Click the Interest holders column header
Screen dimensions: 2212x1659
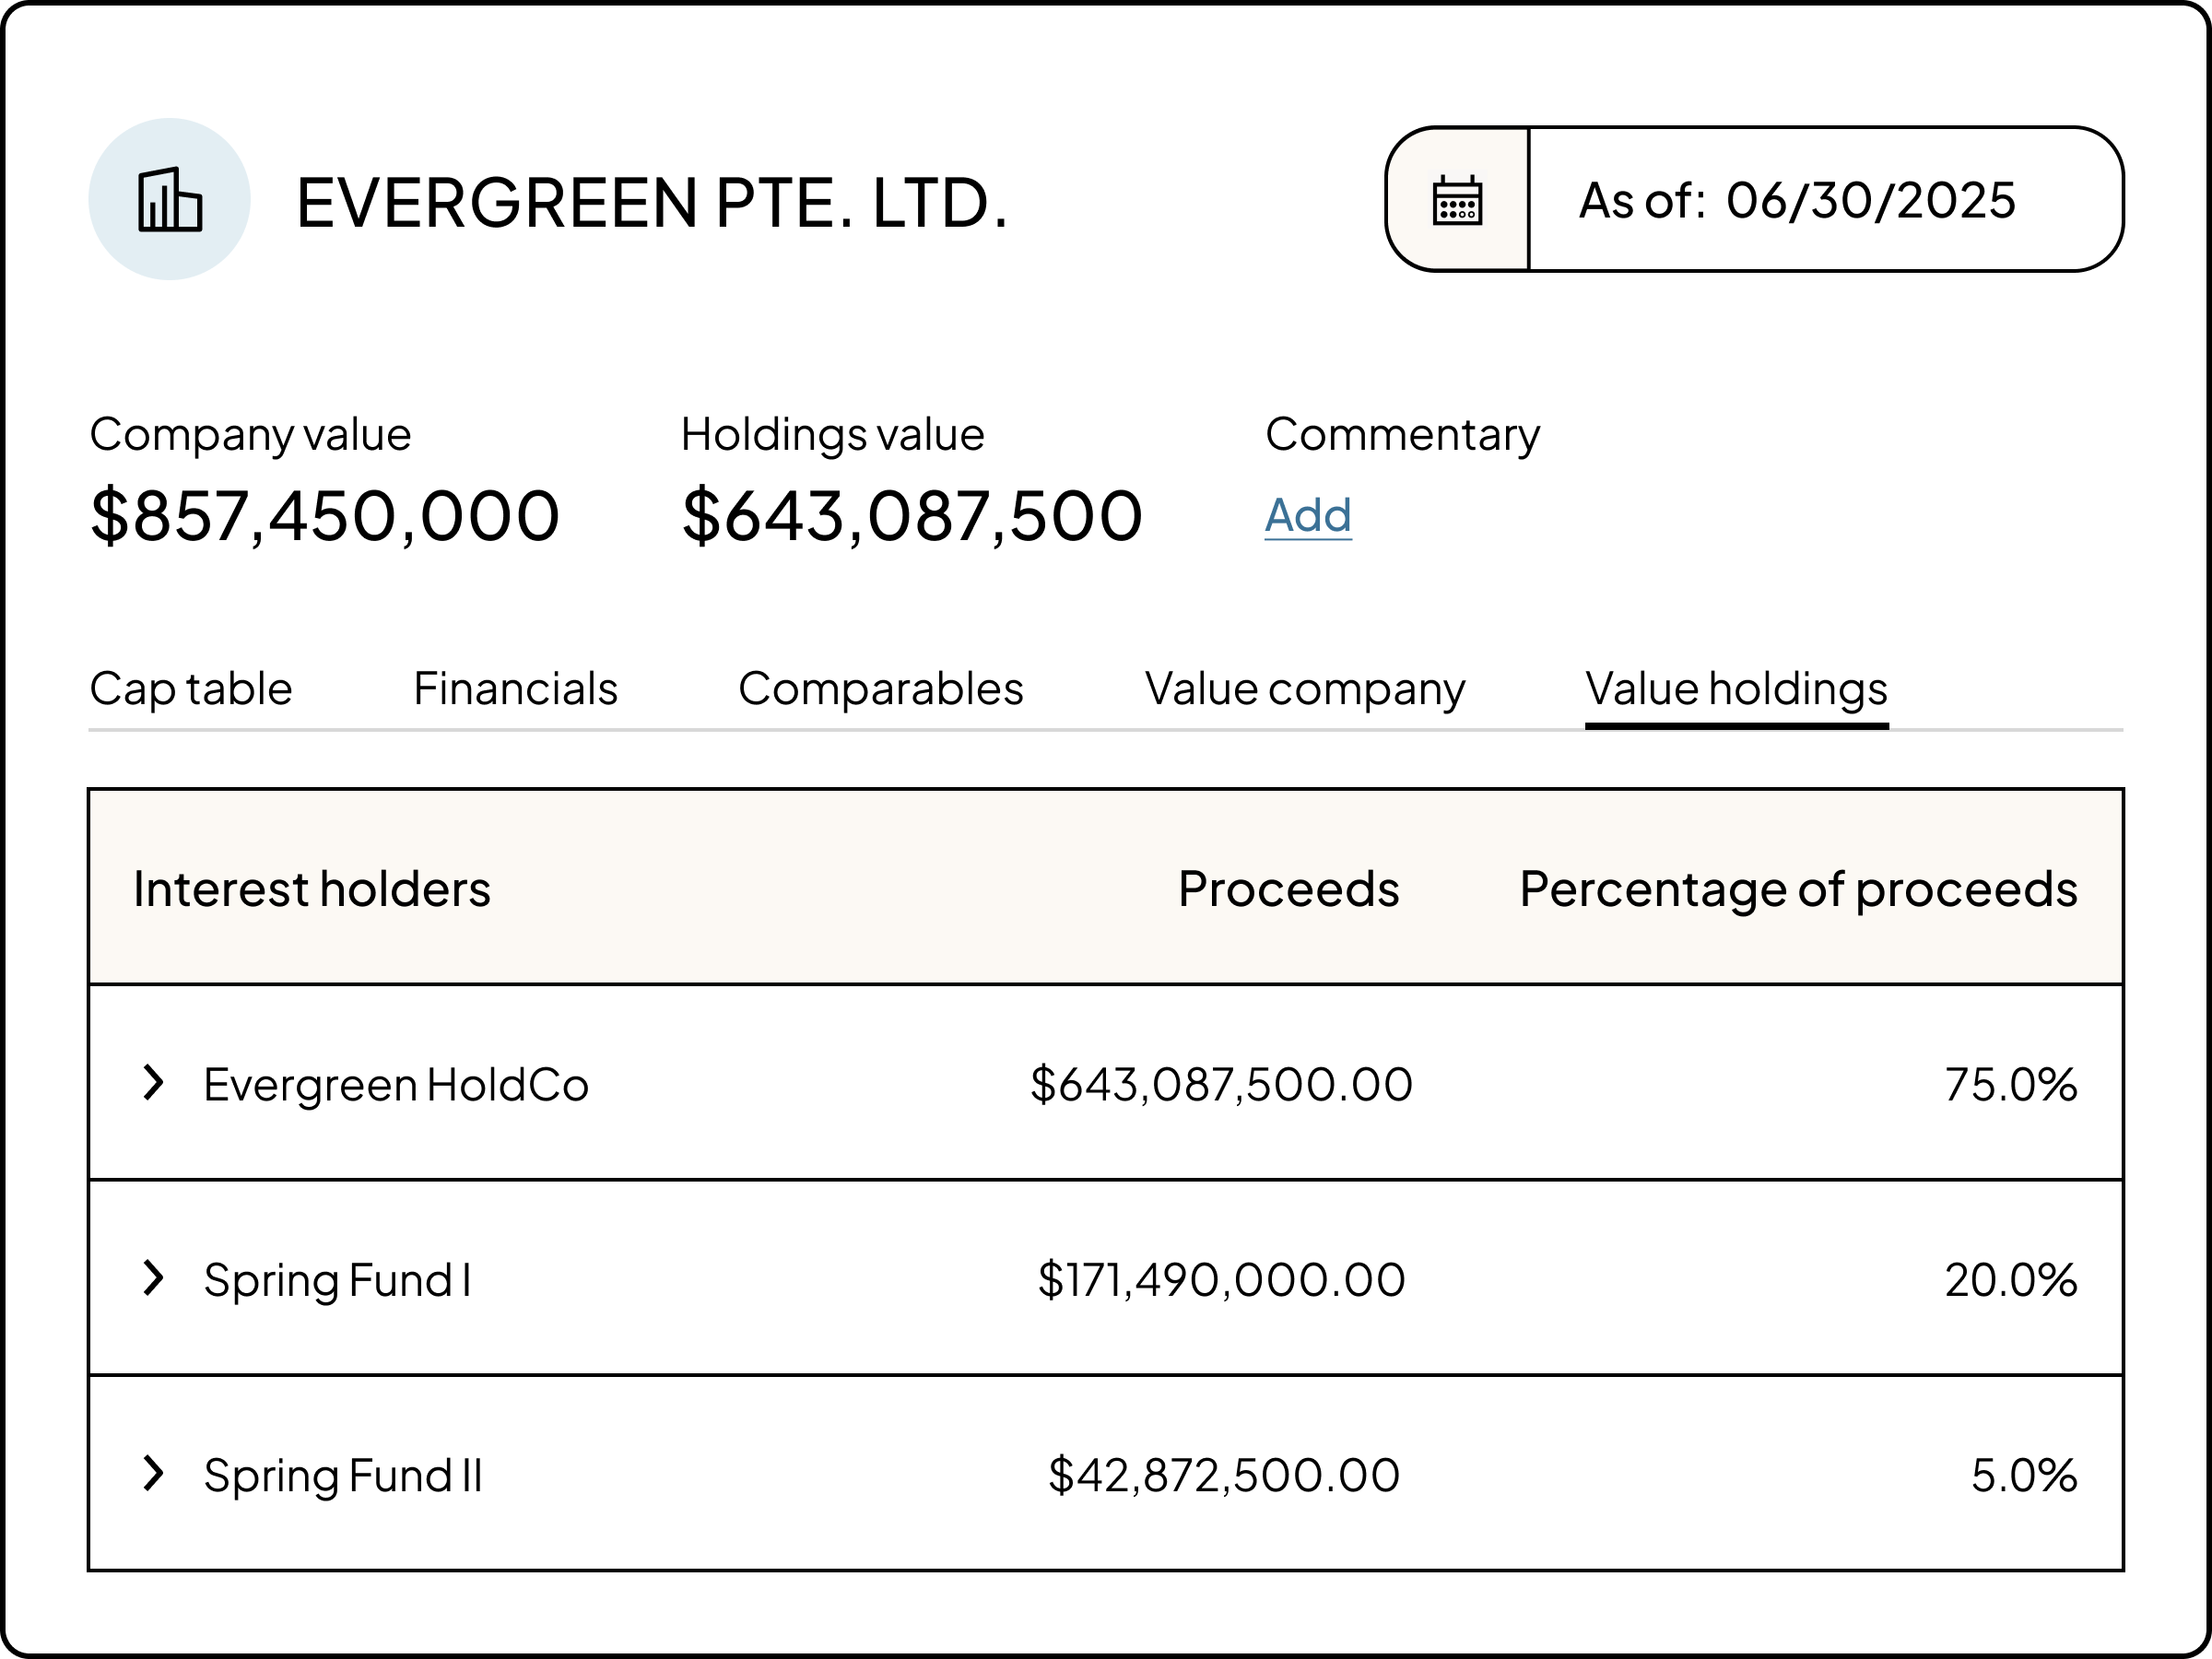coord(312,888)
